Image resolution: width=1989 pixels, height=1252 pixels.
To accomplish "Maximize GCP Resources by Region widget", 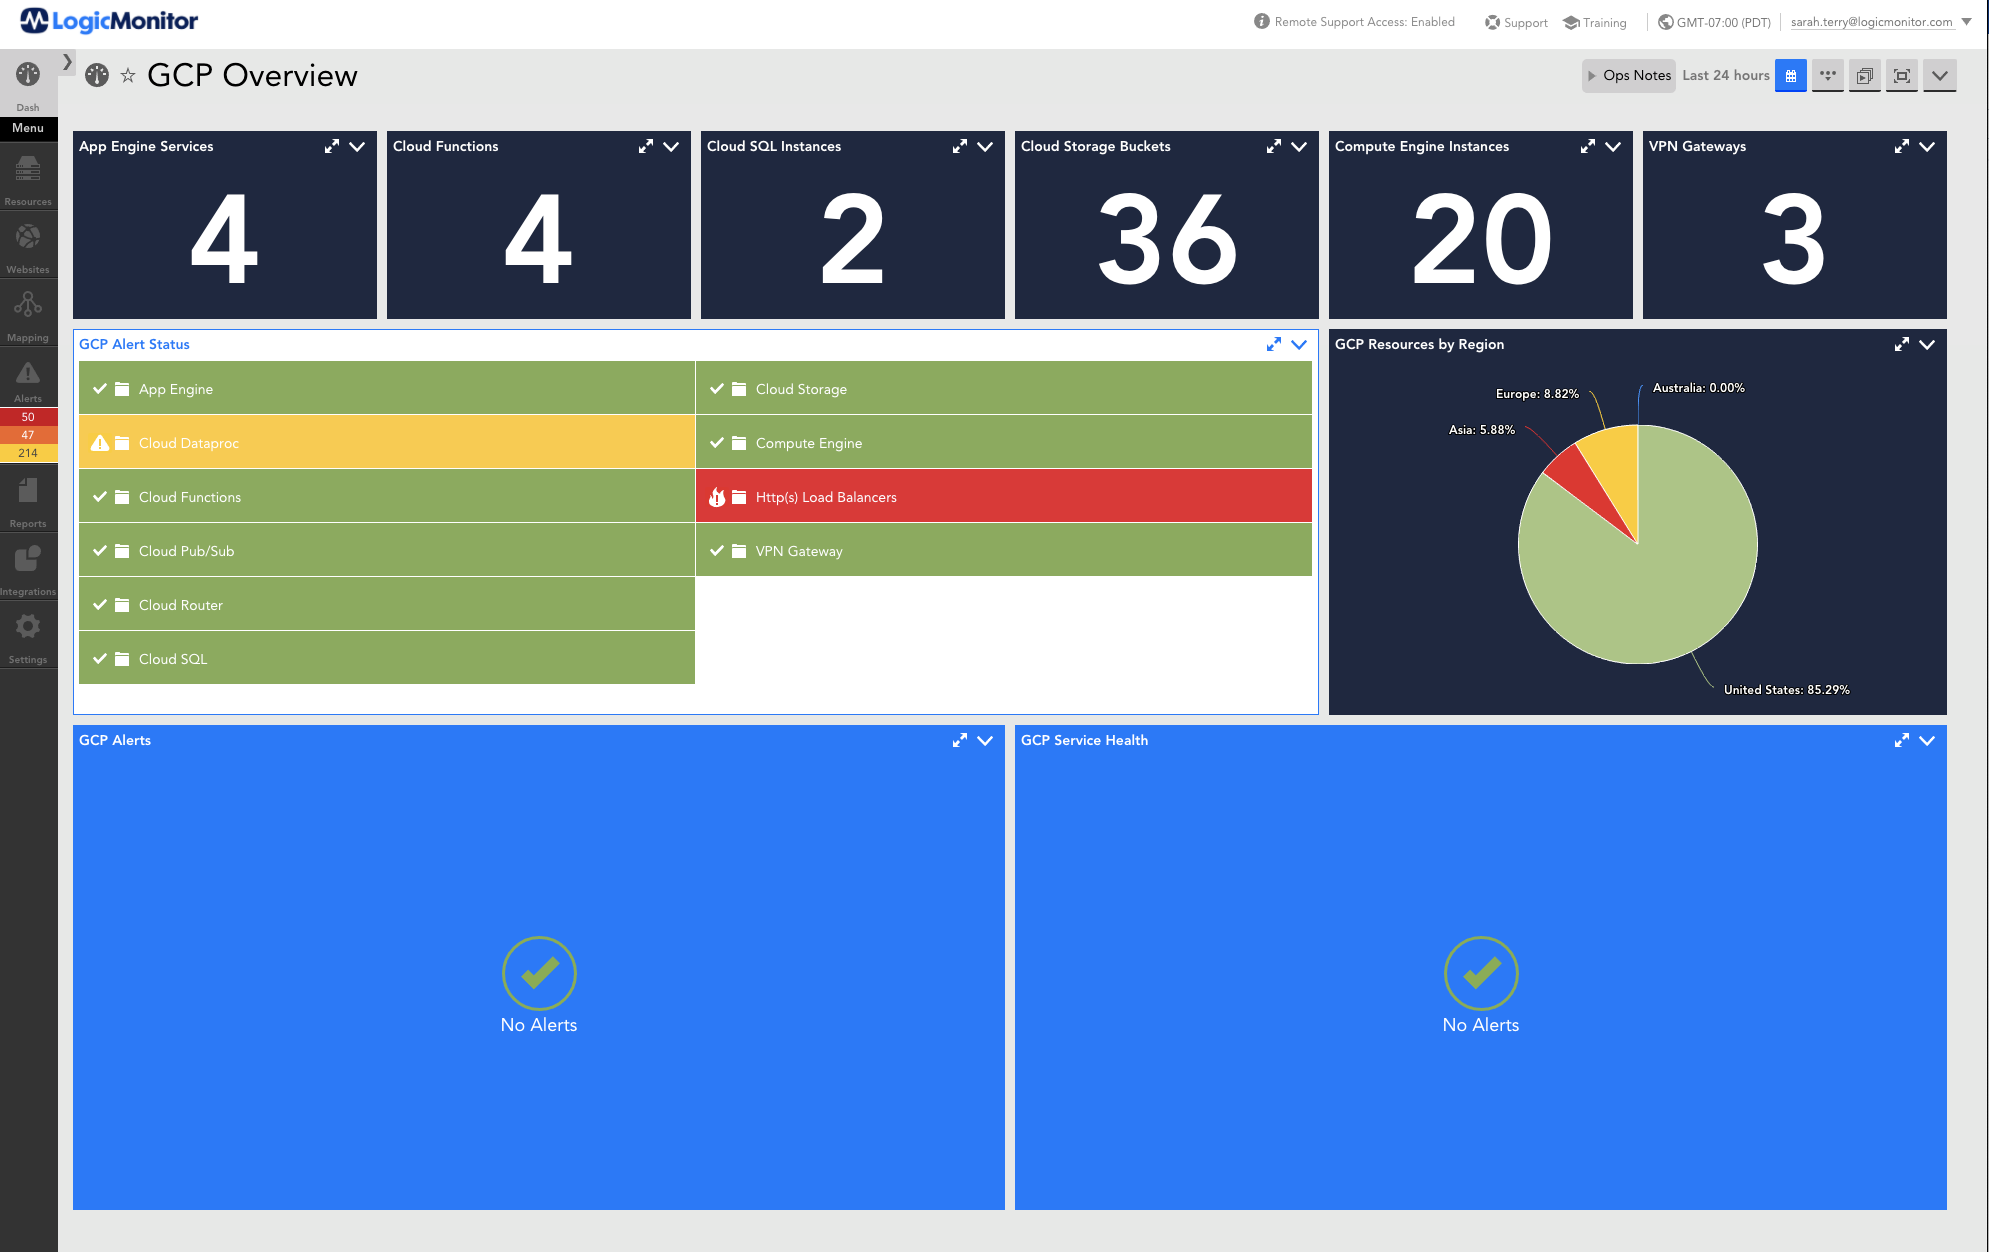I will coord(1902,345).
